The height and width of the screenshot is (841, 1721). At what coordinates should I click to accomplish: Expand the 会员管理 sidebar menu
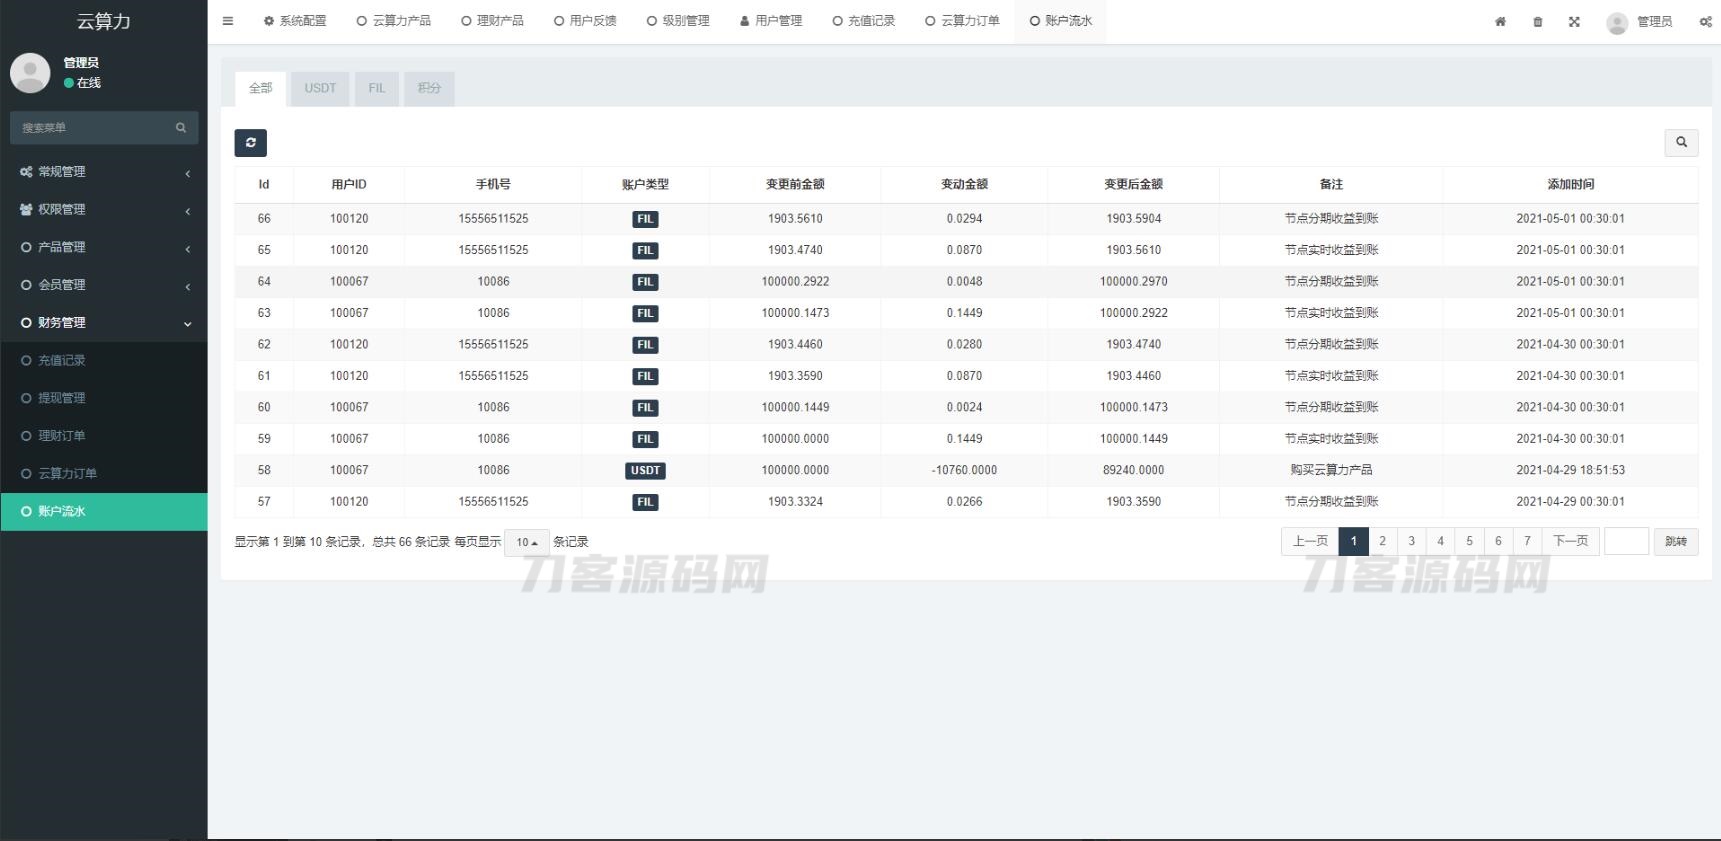104,285
